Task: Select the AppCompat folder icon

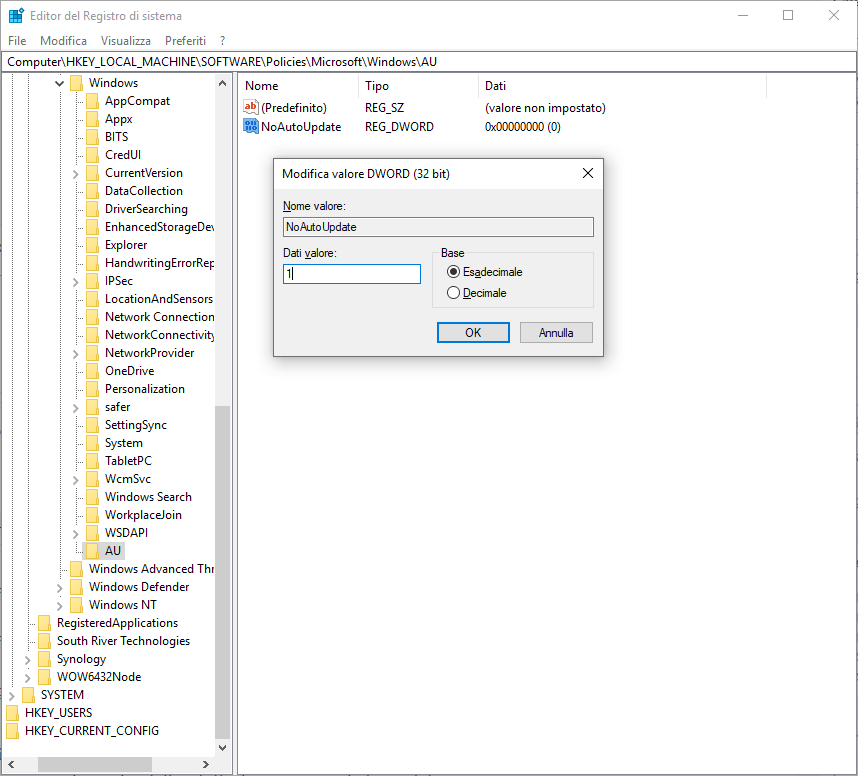Action: point(92,101)
